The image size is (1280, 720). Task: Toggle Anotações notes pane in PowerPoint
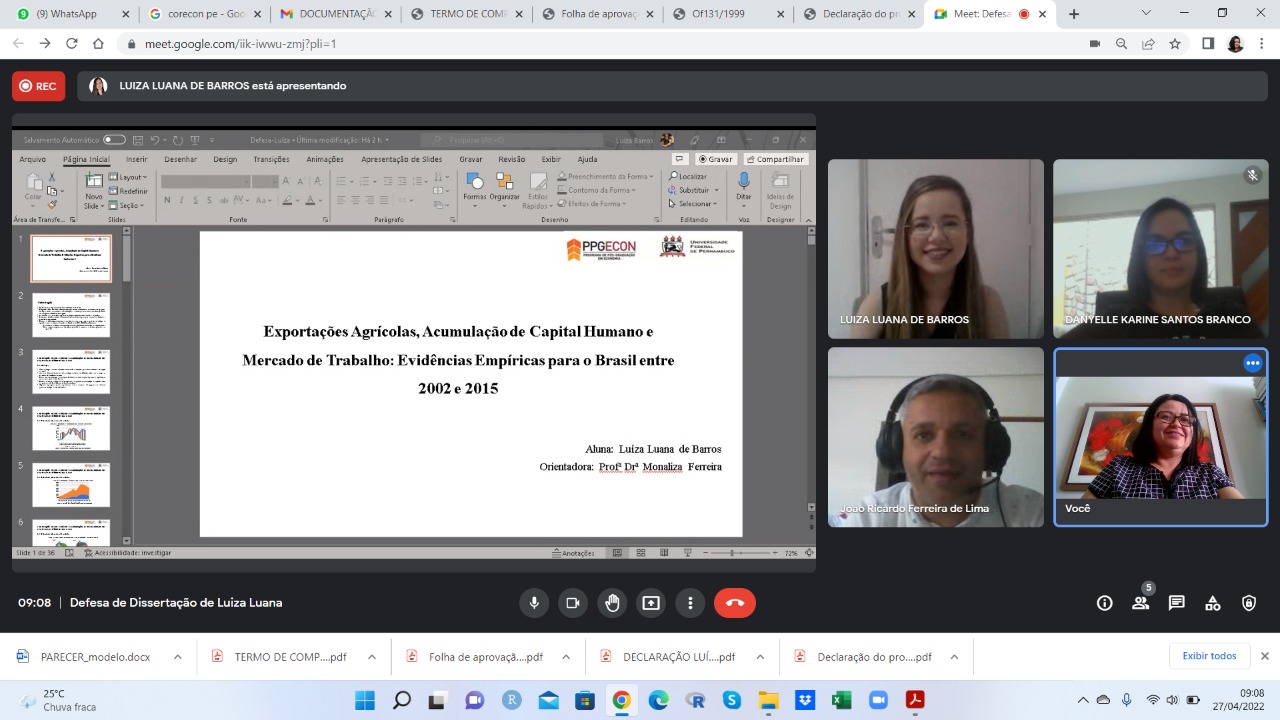(x=574, y=553)
